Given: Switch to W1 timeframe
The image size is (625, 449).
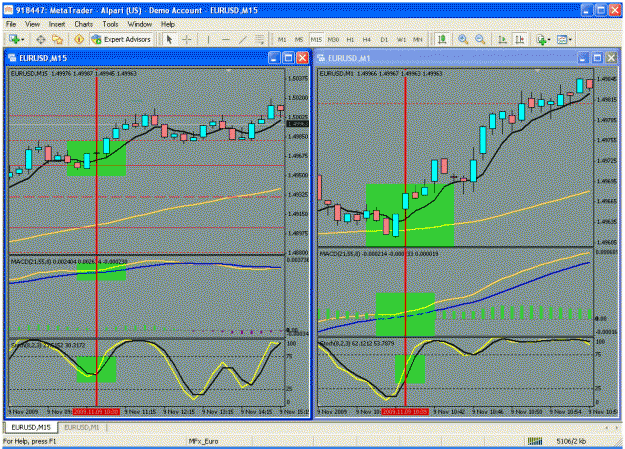Looking at the screenshot, I should 401,39.
